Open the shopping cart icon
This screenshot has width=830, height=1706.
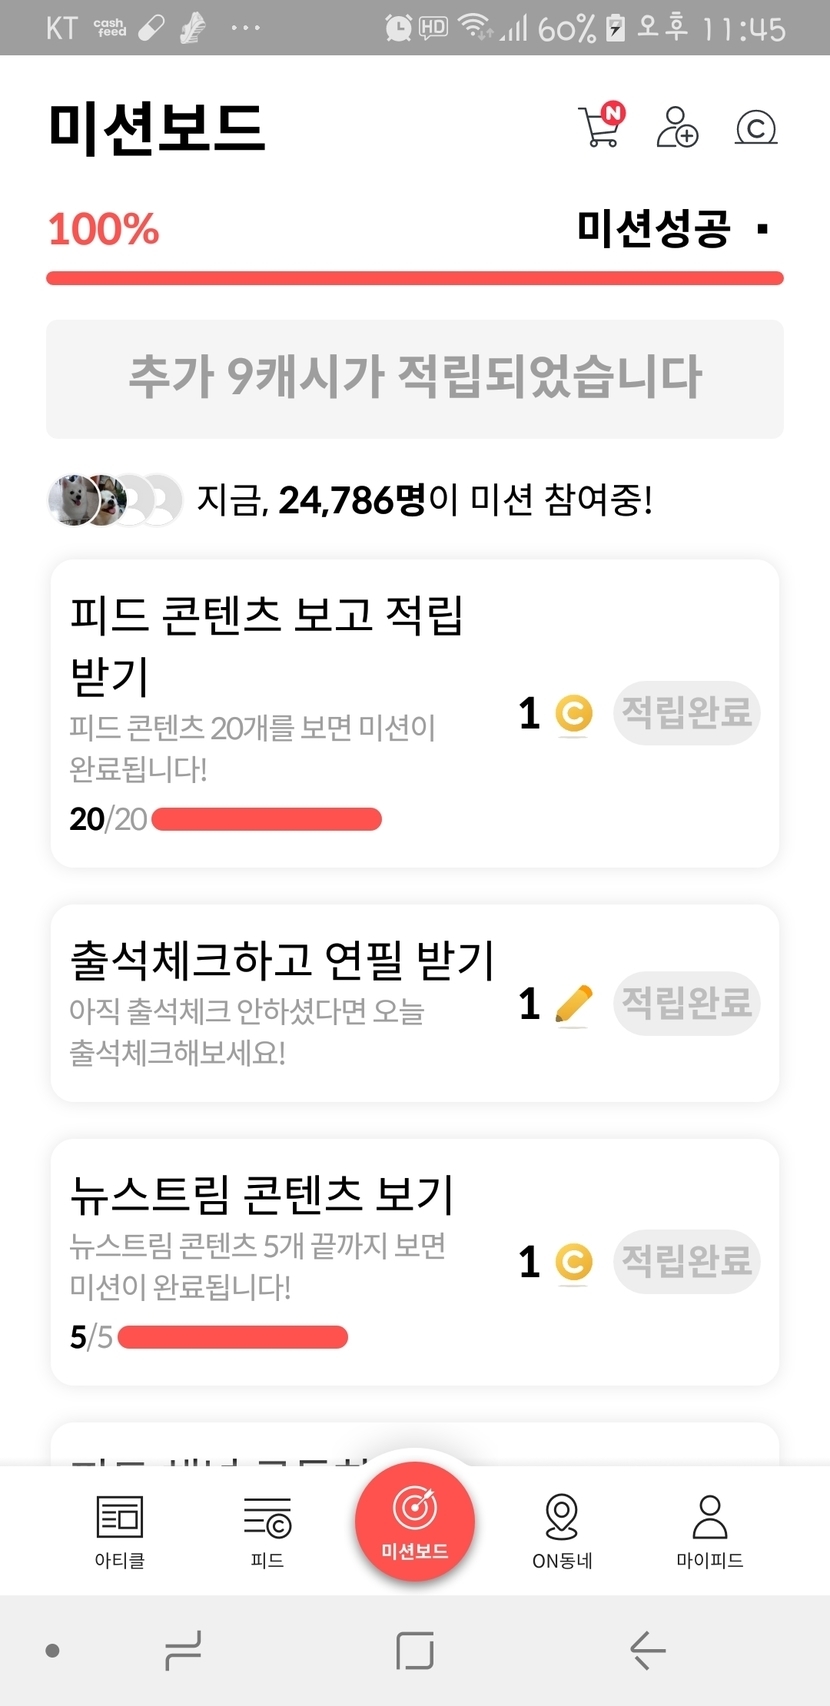click(x=601, y=127)
